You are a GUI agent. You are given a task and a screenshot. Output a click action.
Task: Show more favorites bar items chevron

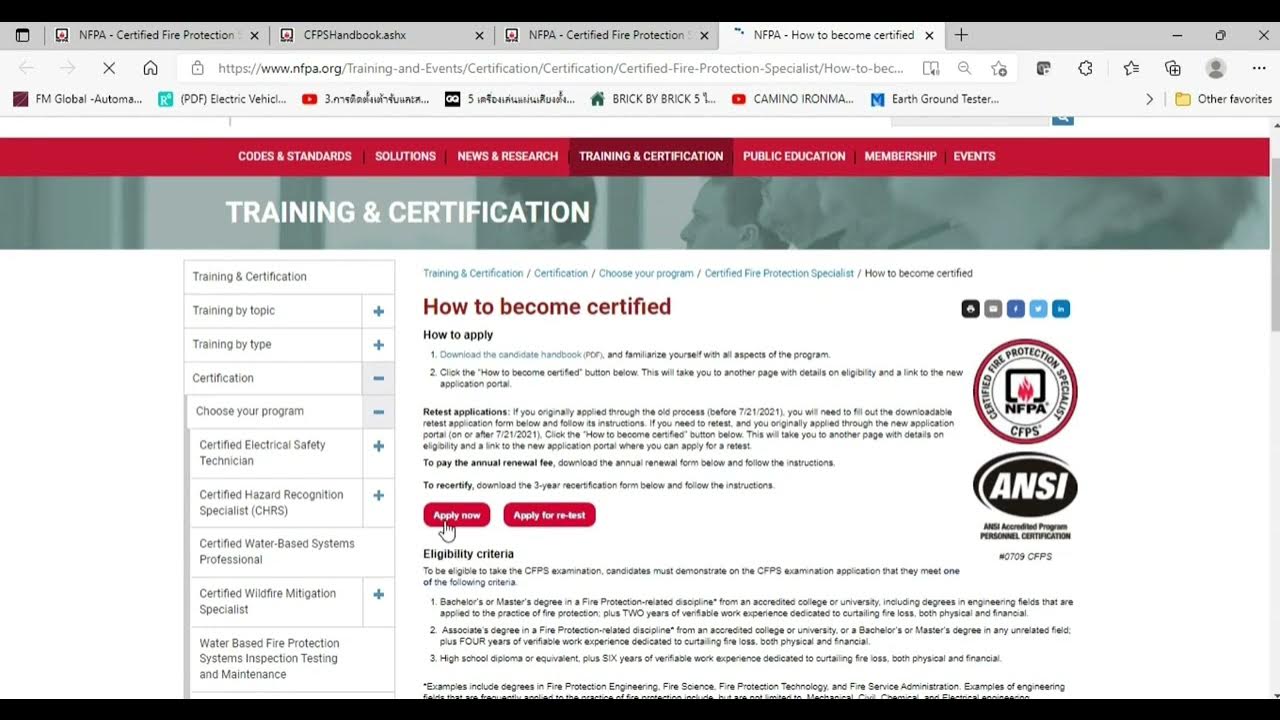[x=1149, y=99]
